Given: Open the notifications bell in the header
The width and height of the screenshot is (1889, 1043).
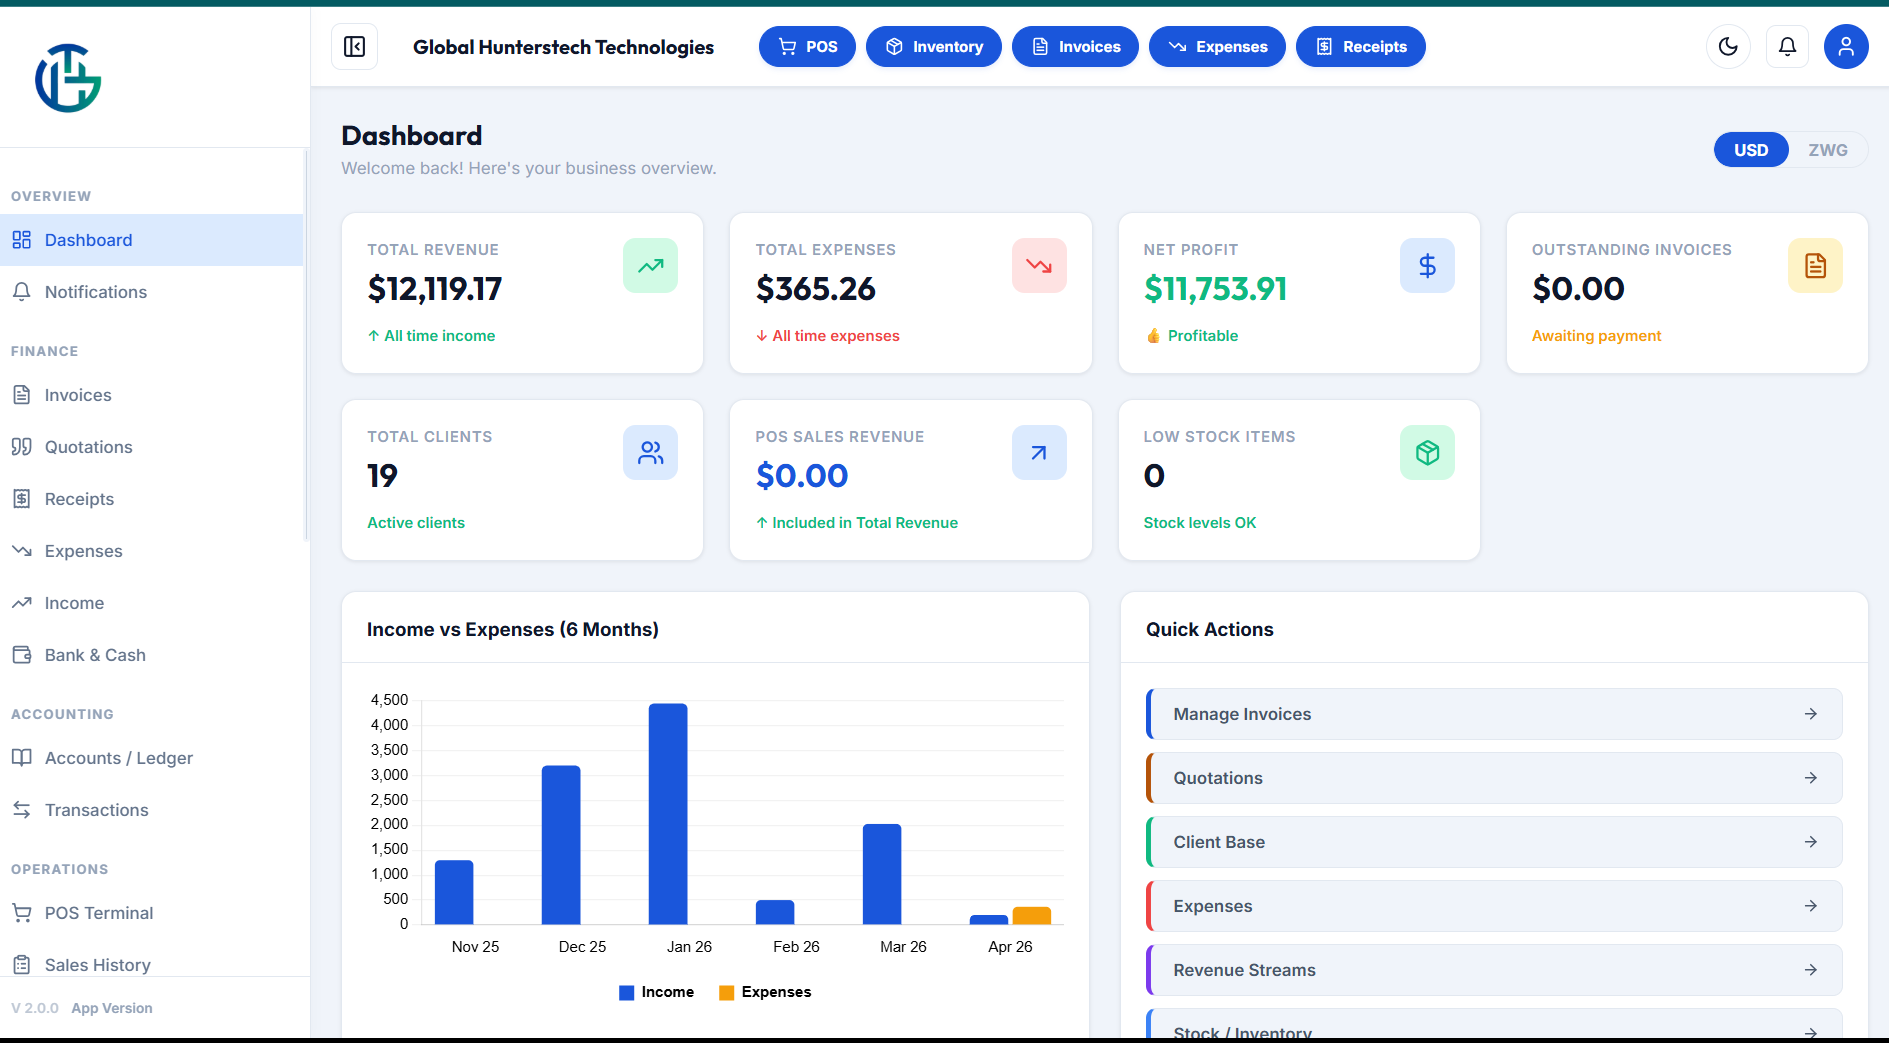Looking at the screenshot, I should click(1787, 47).
